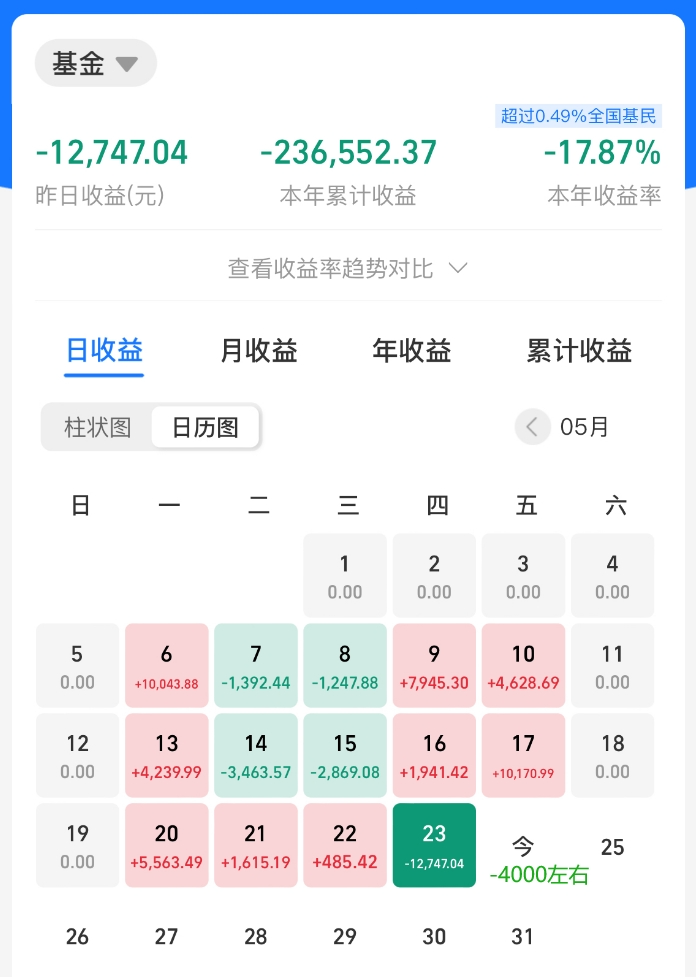Image resolution: width=696 pixels, height=977 pixels.
Task: Select day 8 with -1,247.88
Action: pos(345,665)
